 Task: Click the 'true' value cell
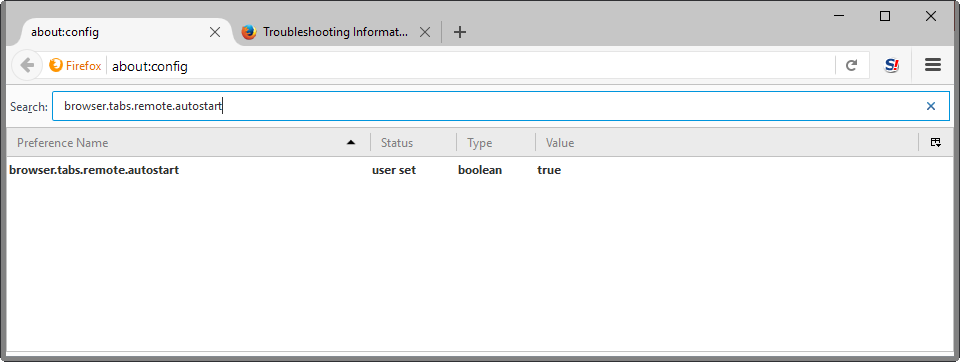click(x=549, y=170)
